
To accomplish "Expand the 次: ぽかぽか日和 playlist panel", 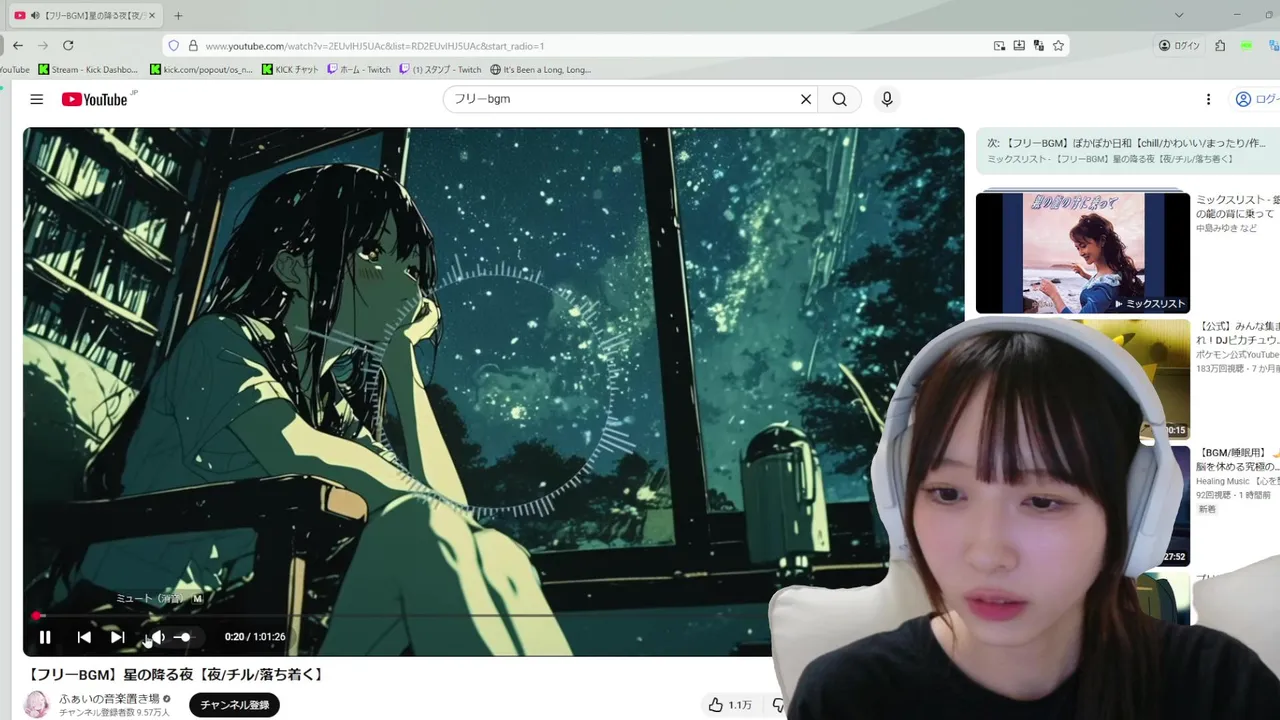I will tap(1128, 150).
